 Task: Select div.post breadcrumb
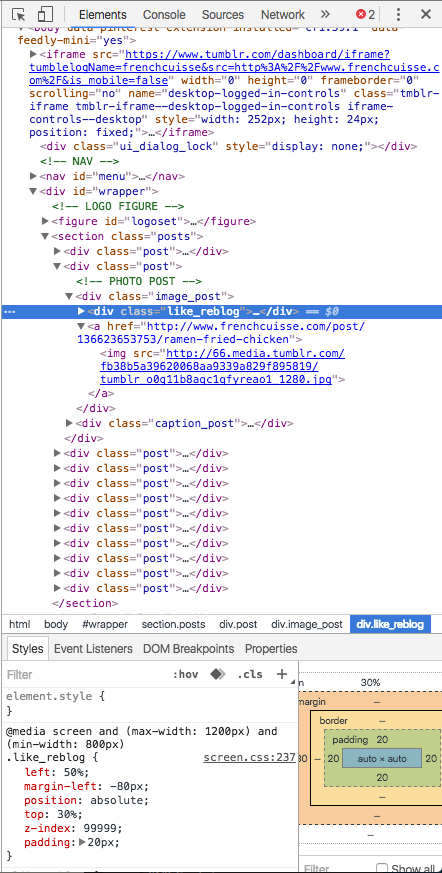coord(238,624)
